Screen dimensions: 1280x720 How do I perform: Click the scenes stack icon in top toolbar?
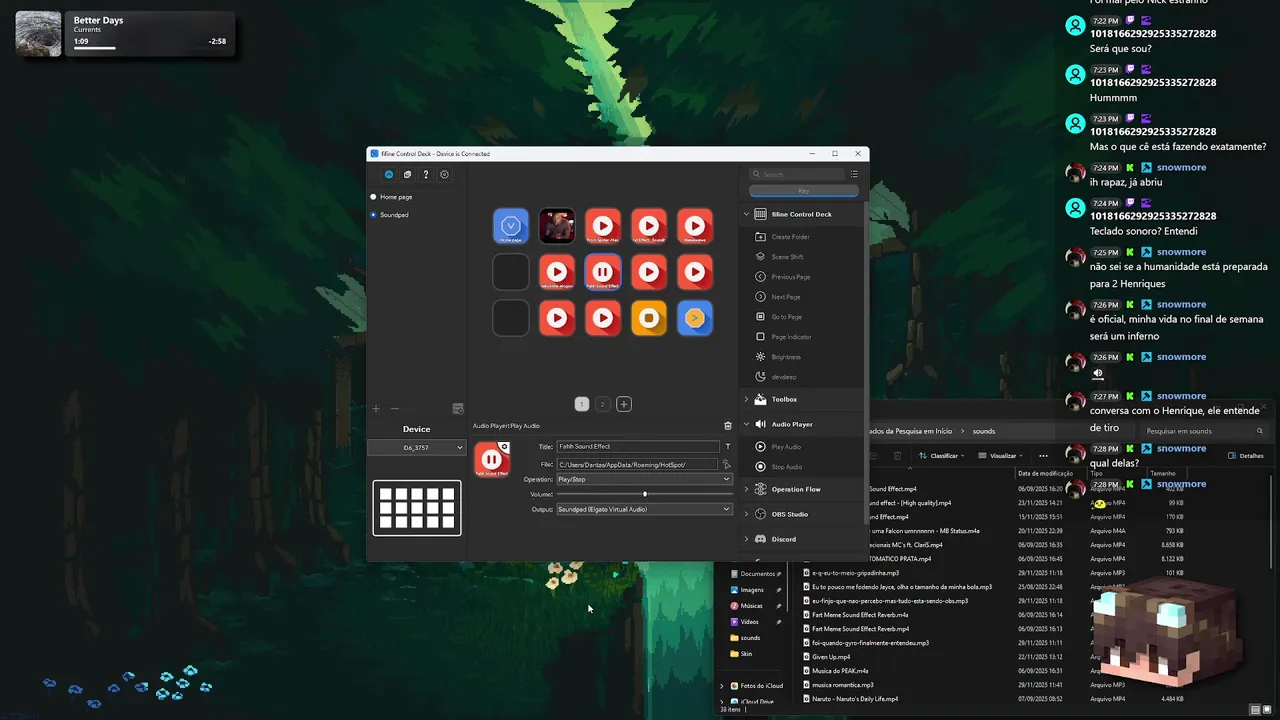coord(407,174)
